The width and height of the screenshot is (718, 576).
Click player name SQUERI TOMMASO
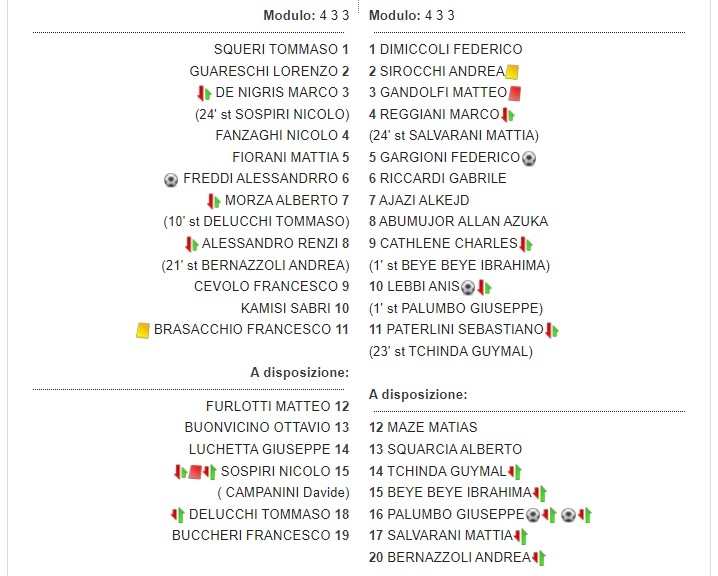(x=276, y=49)
